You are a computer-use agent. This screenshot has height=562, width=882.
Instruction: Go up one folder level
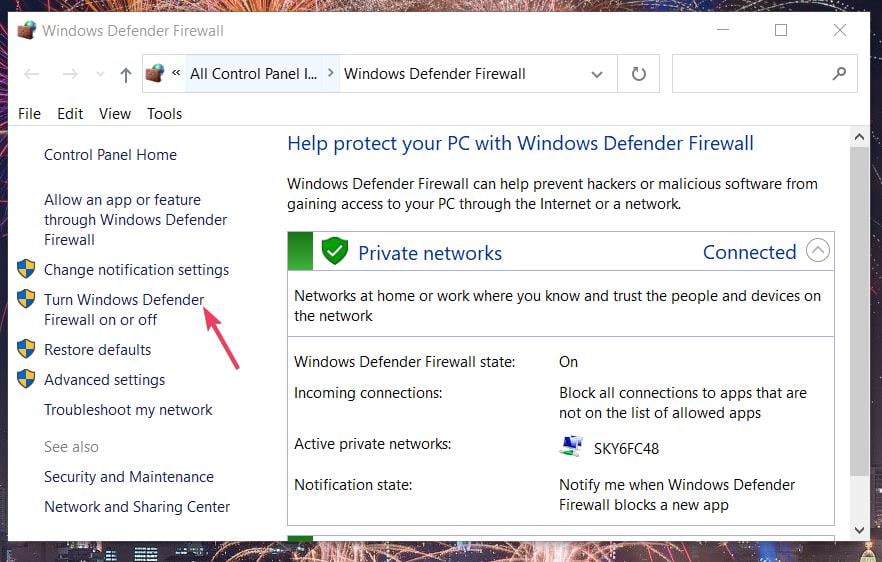pyautogui.click(x=125, y=74)
